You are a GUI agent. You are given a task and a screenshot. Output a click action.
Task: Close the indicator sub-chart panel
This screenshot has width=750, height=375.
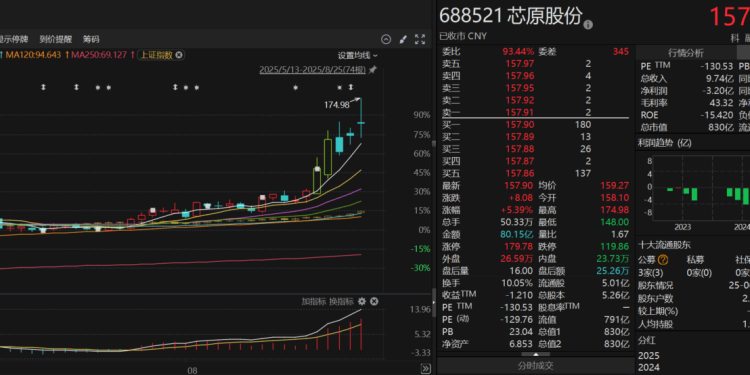(x=374, y=301)
